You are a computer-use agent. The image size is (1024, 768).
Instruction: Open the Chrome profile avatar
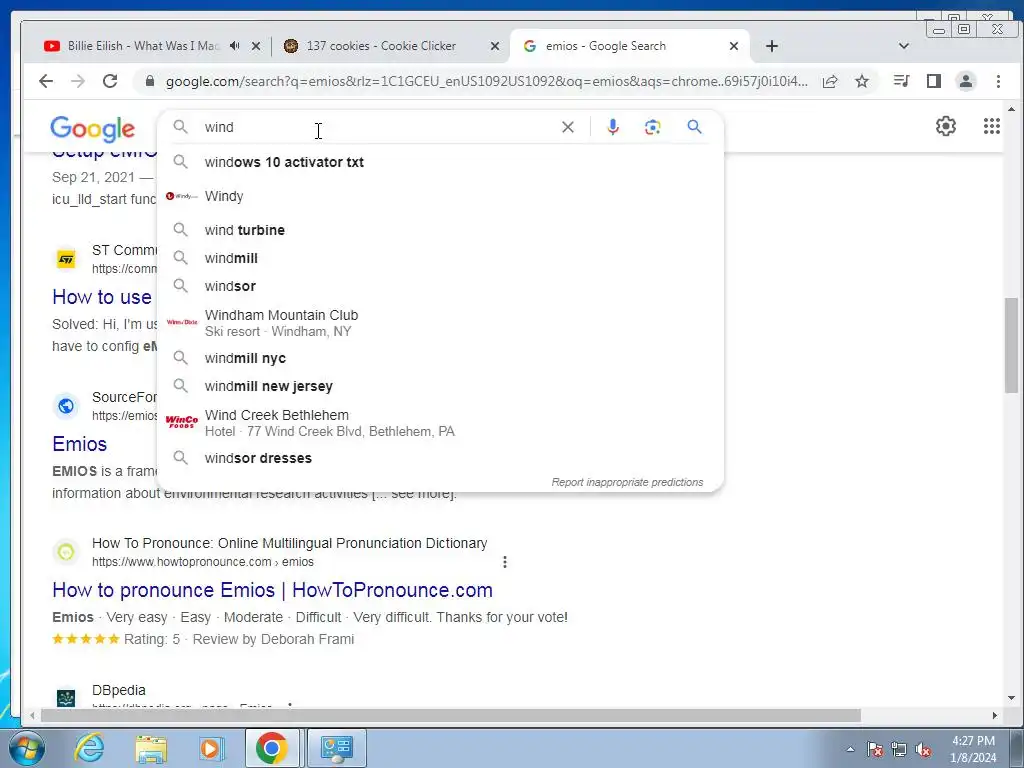(x=966, y=81)
